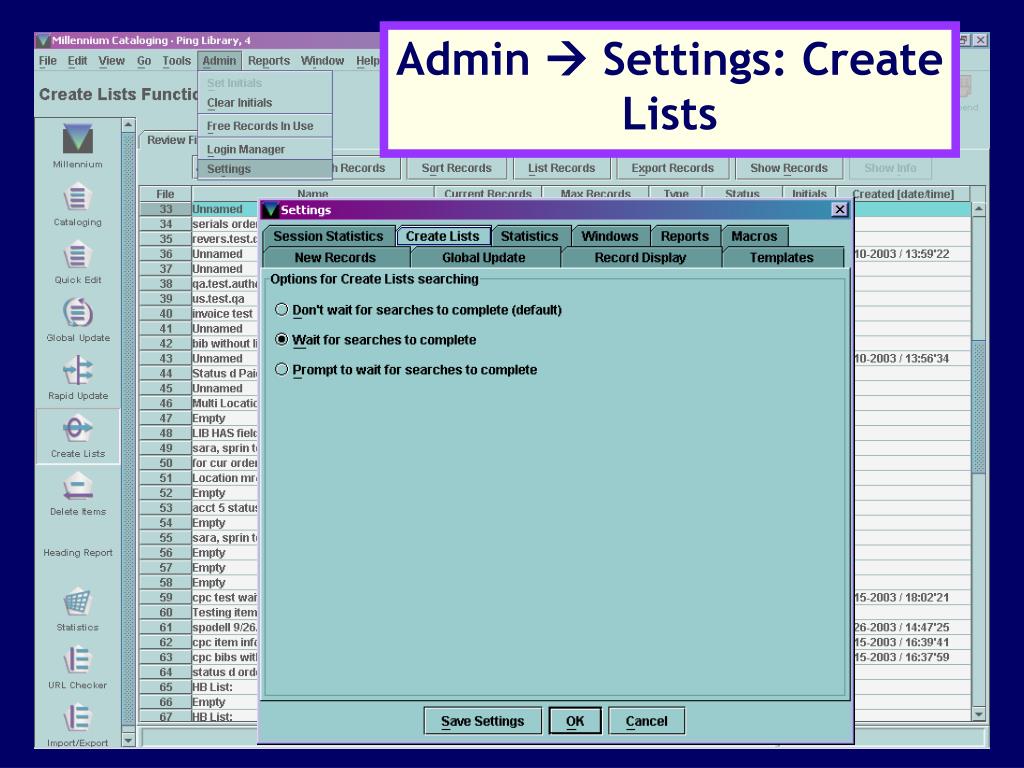Click the Show Records button
This screenshot has height=768, width=1024.
click(789, 168)
